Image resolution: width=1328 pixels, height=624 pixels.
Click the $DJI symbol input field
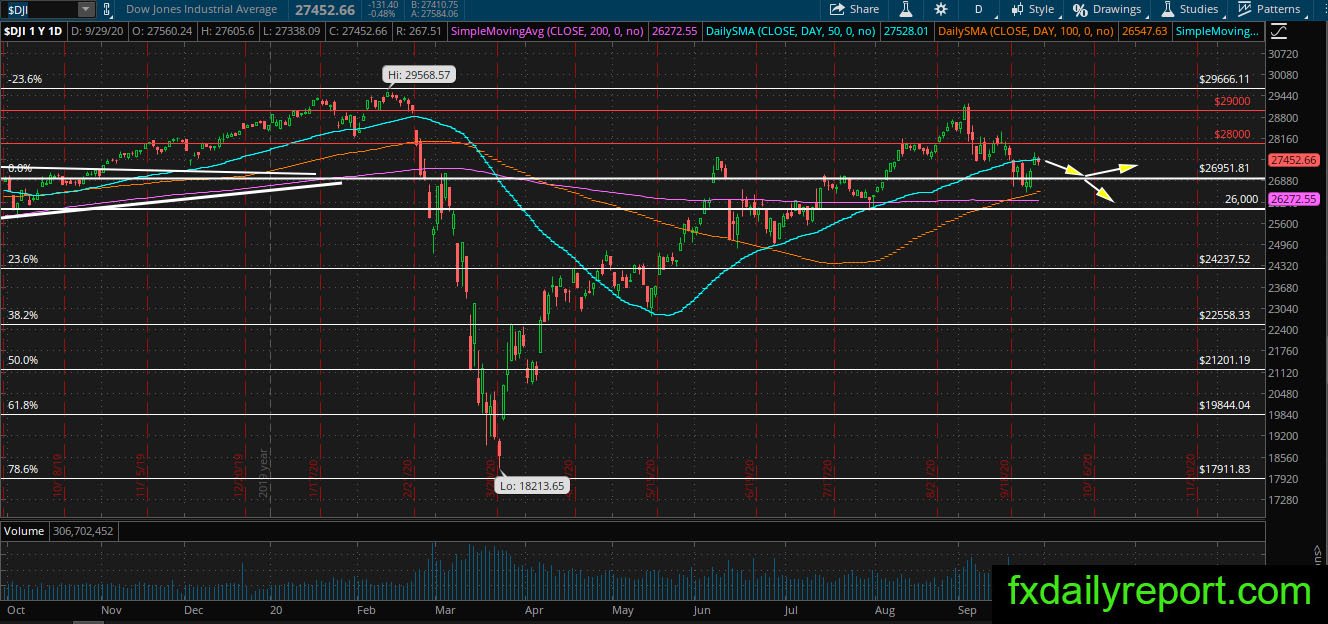pyautogui.click(x=39, y=9)
